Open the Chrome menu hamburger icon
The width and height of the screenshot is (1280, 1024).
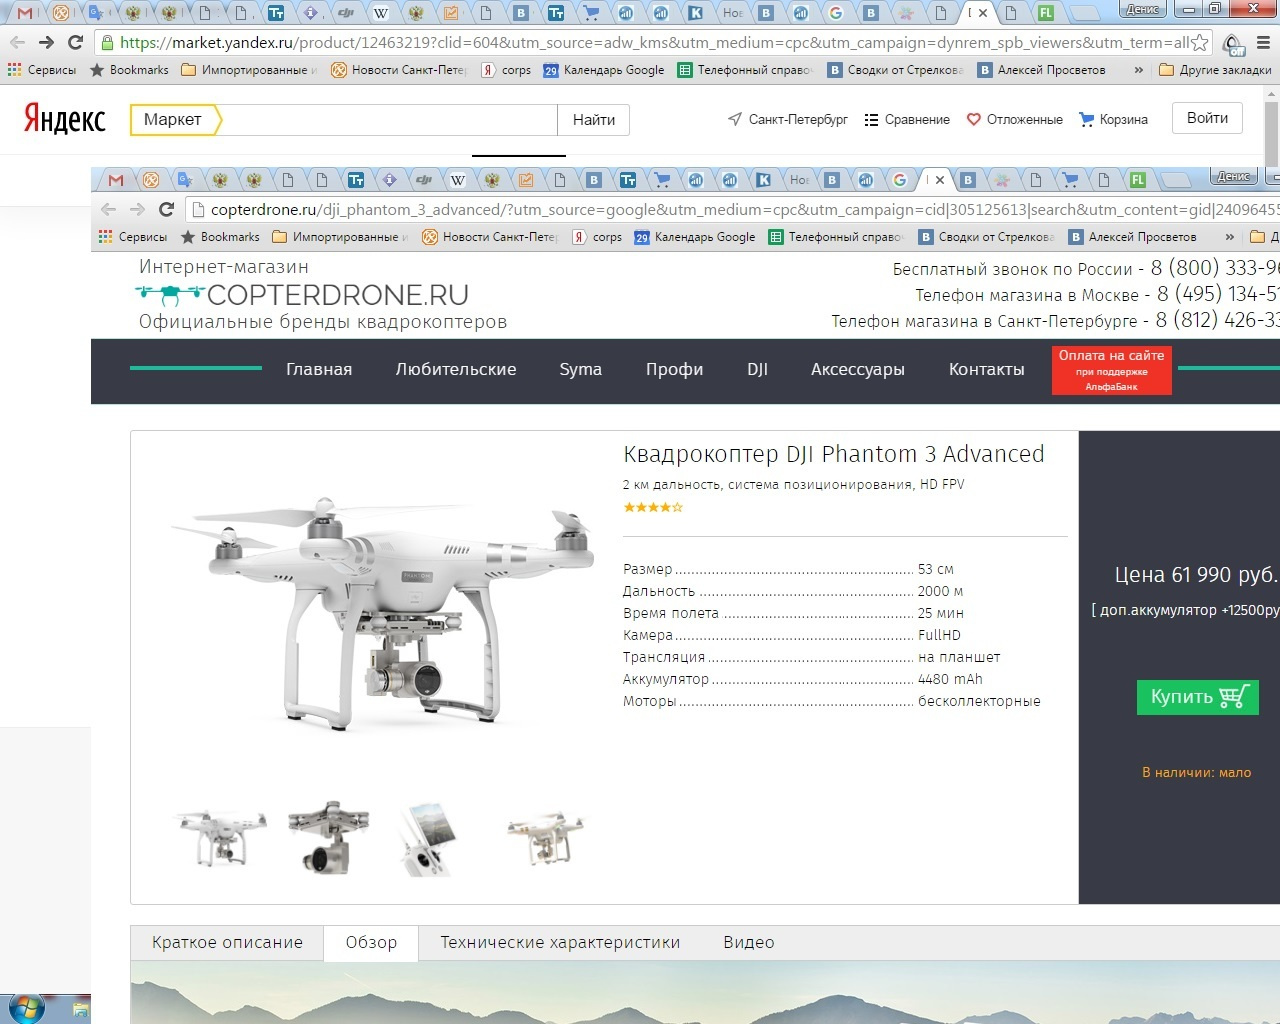(1263, 43)
